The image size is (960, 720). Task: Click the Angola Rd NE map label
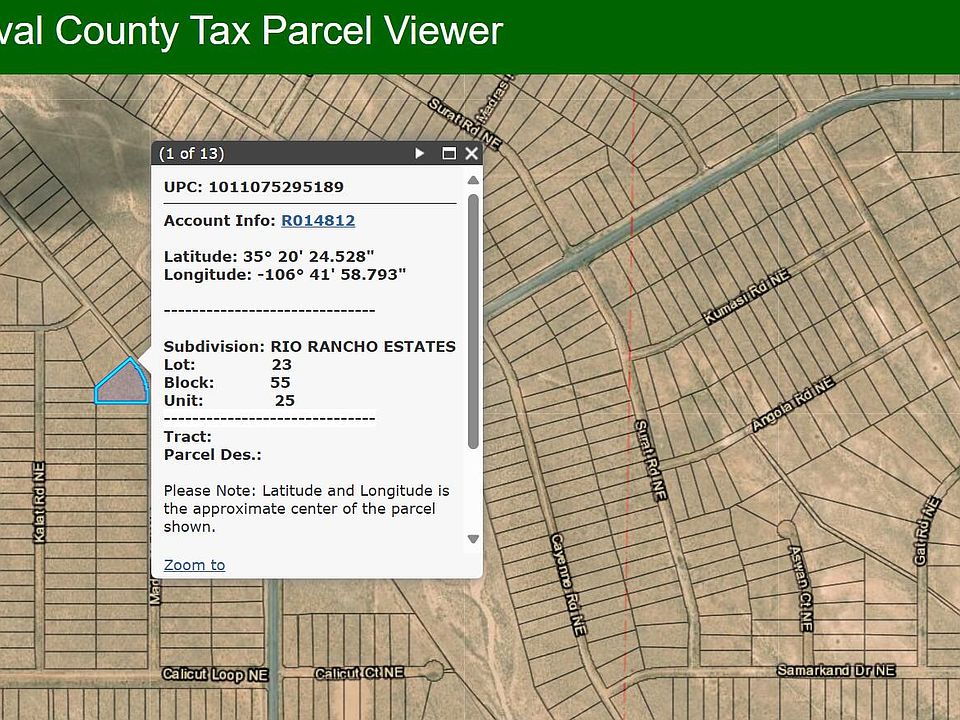coord(793,403)
